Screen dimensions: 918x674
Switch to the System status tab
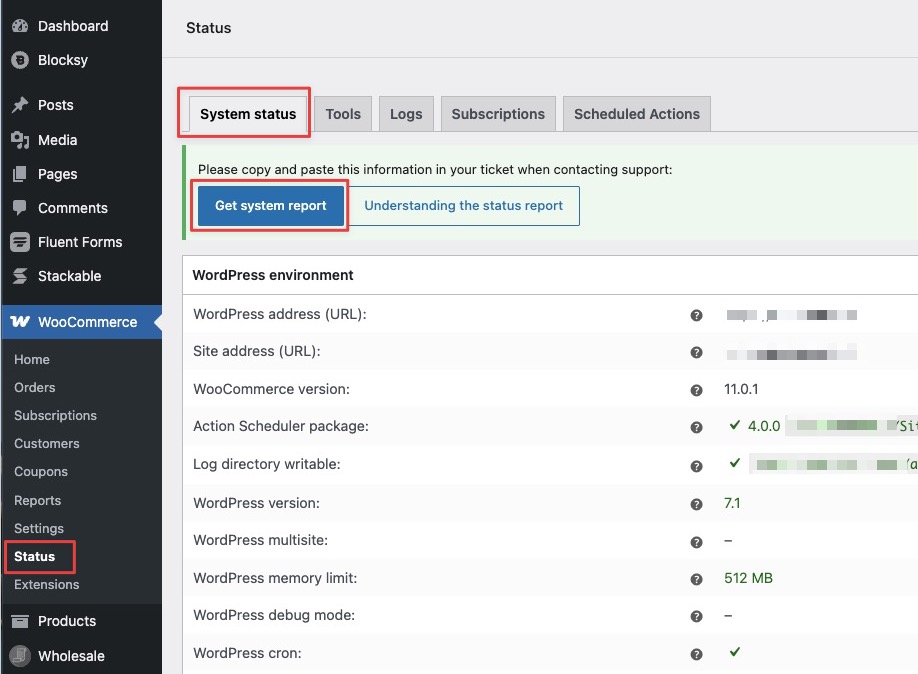click(x=248, y=114)
